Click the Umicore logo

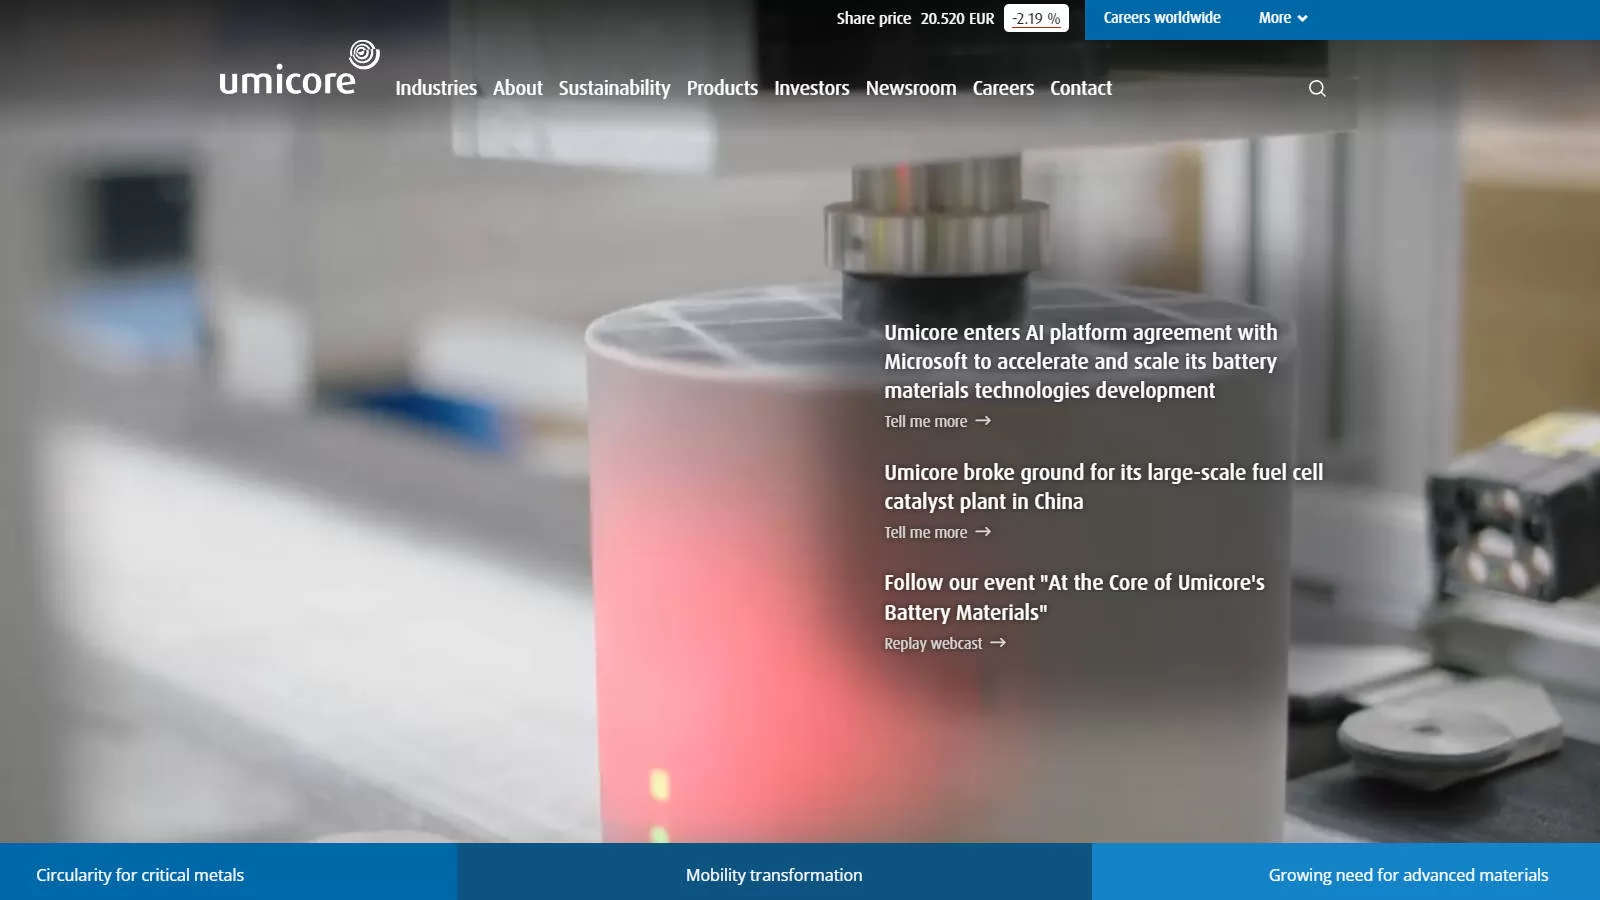pos(299,68)
